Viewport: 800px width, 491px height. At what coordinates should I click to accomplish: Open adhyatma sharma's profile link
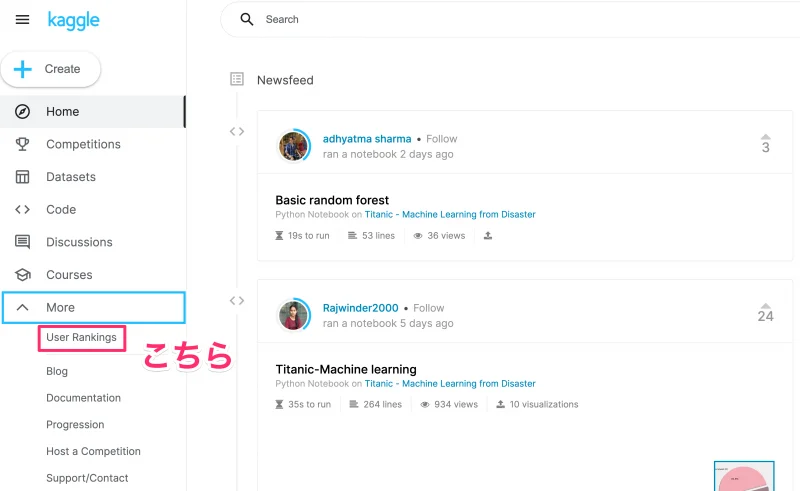click(x=367, y=139)
